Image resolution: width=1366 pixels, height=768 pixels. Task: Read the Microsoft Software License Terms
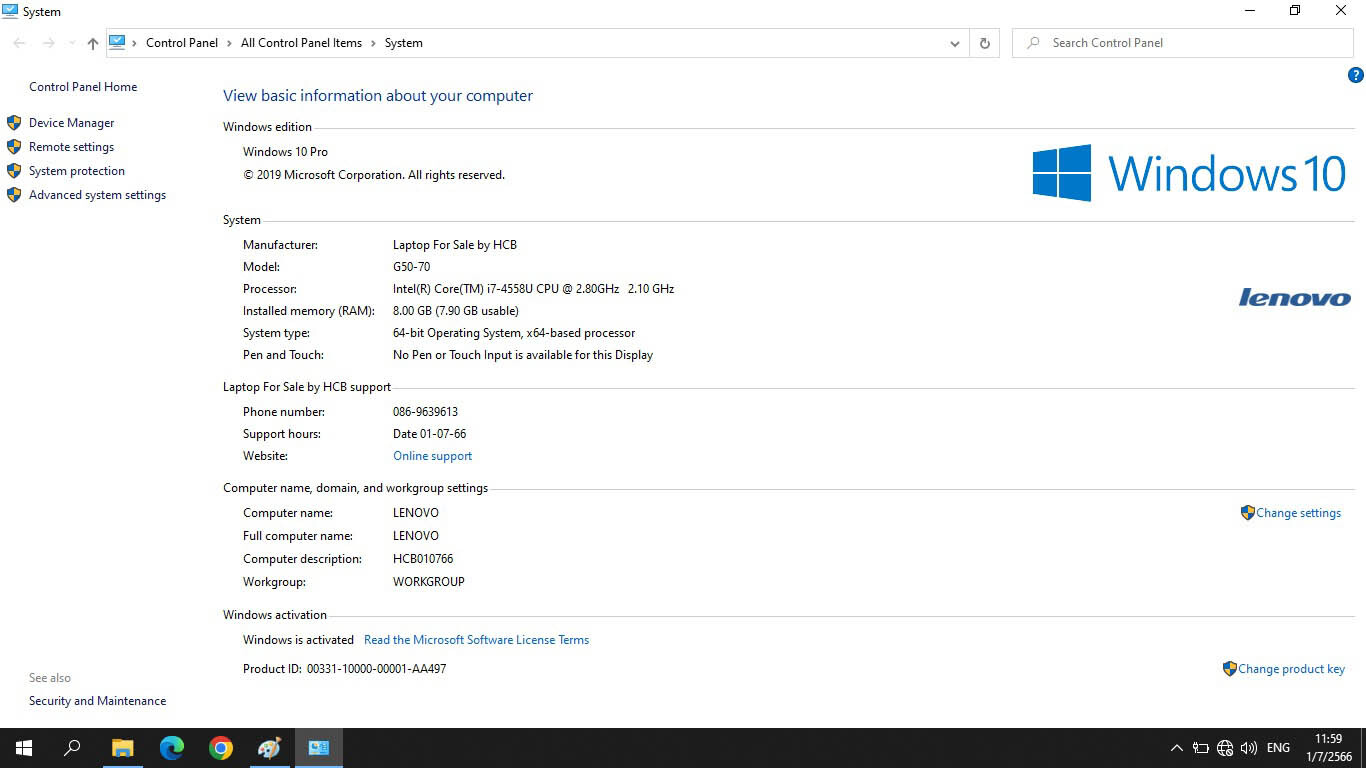476,640
